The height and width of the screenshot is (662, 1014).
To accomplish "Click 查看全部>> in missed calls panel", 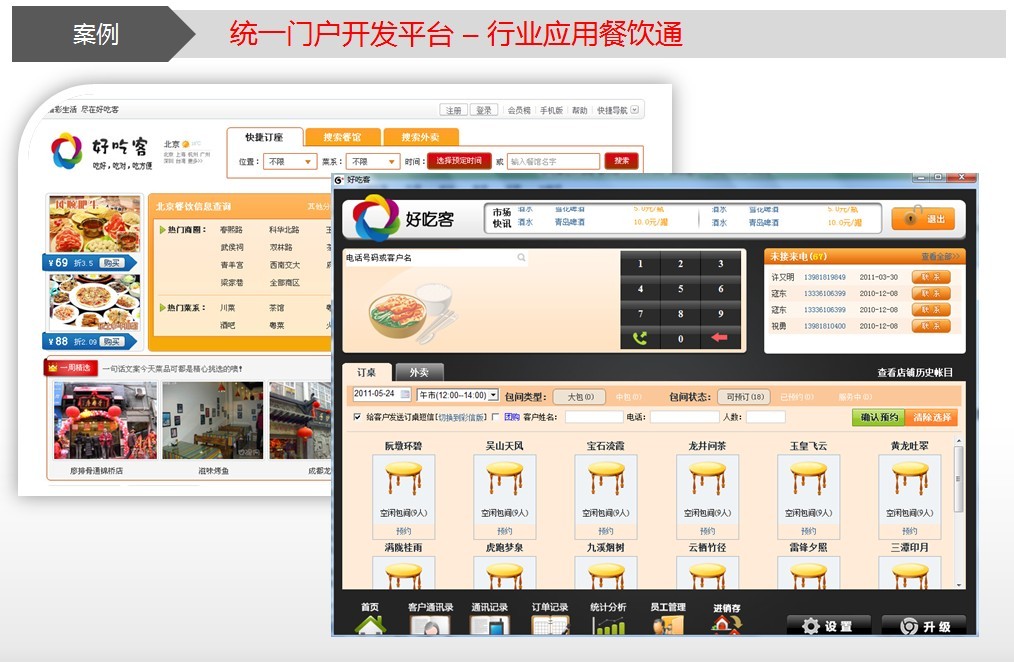I will coord(940,257).
